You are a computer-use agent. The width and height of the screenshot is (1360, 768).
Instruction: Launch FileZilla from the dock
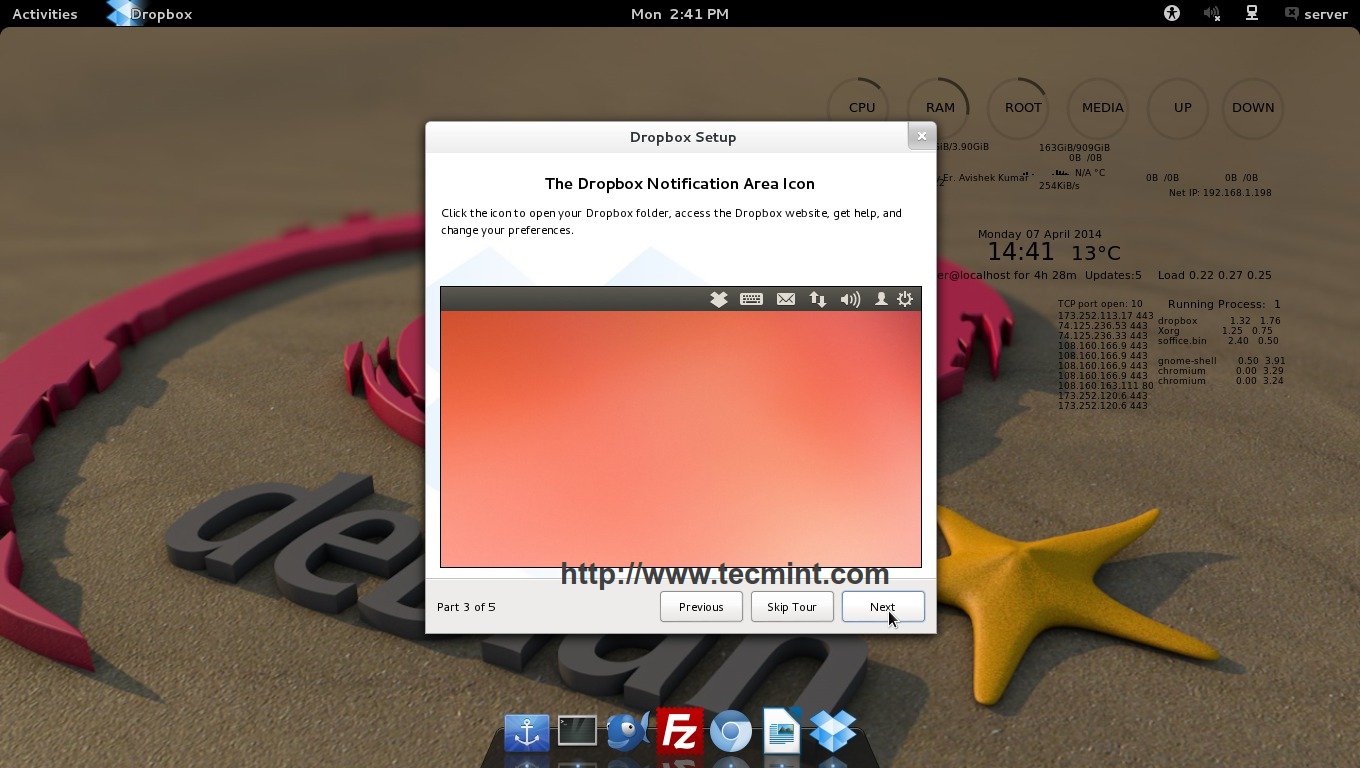680,731
